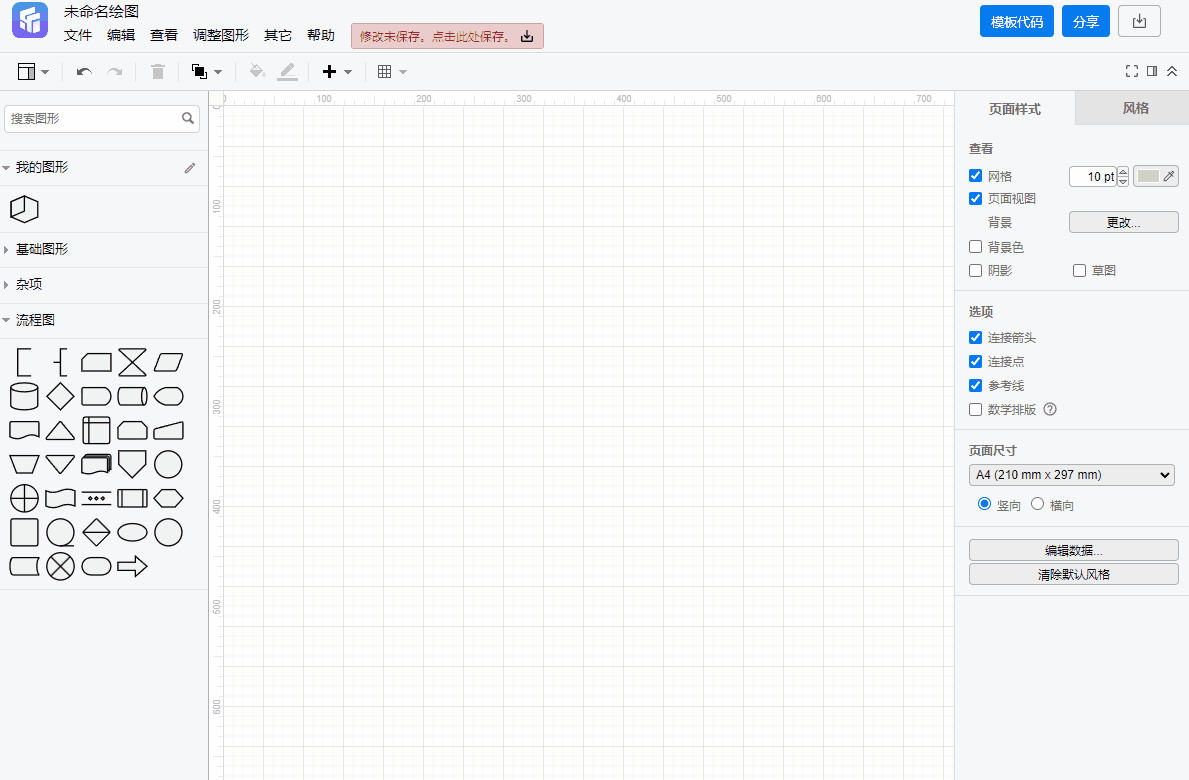Open the table grid dropdown

coord(392,72)
